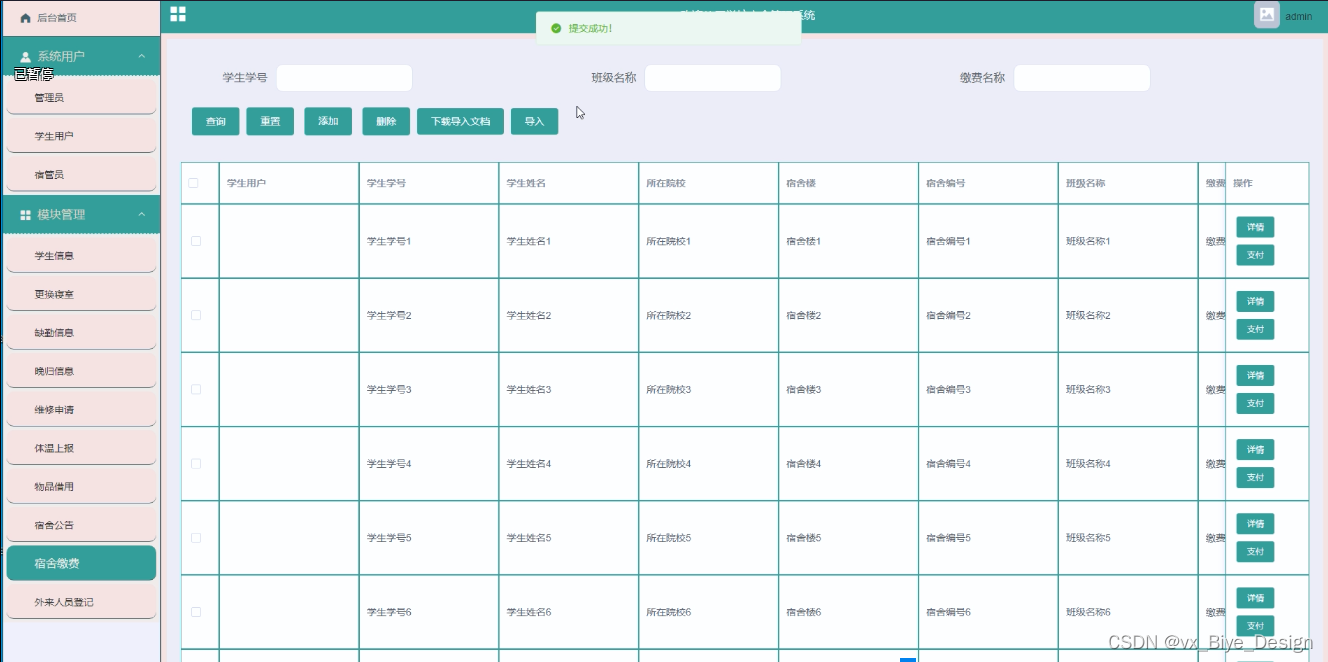Open the 学生用户 sidebar item
Screen dimensions: 1328x662
pos(81,135)
